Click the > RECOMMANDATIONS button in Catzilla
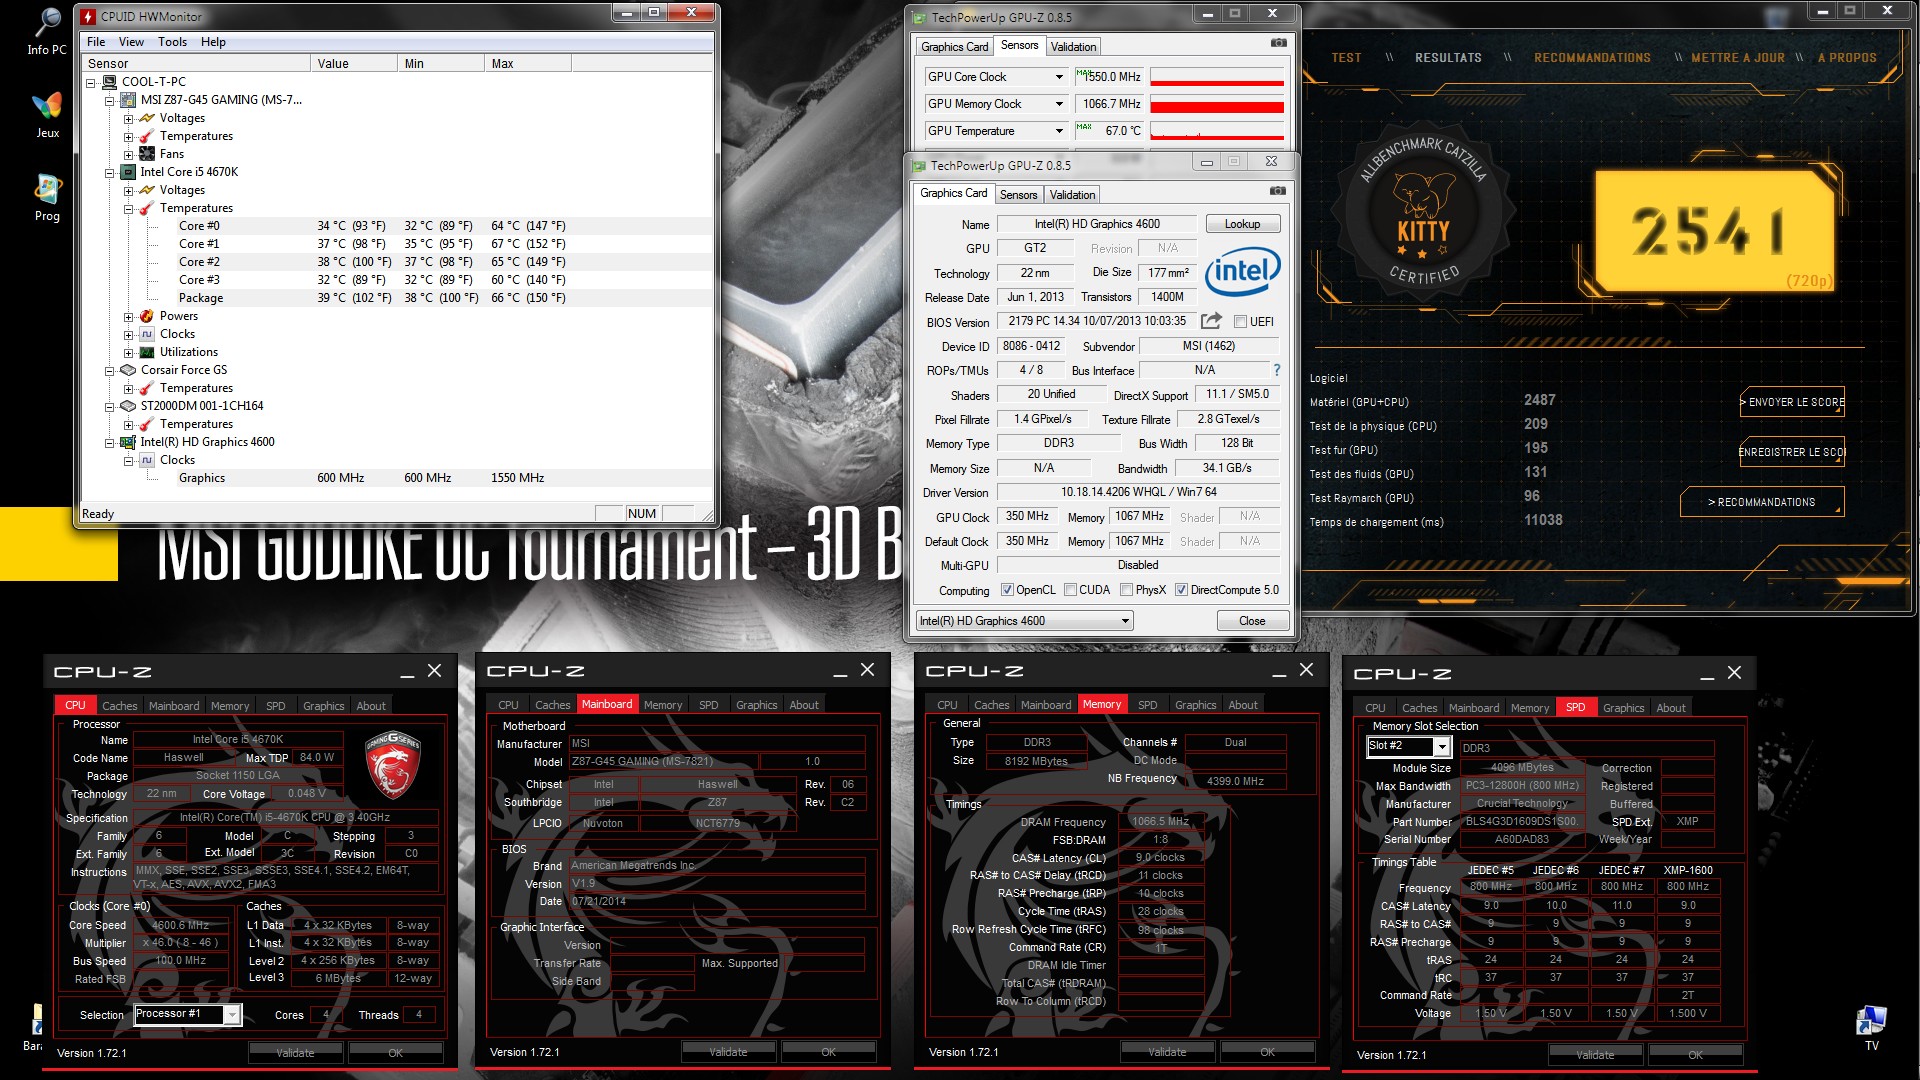This screenshot has width=1920, height=1080. (1762, 502)
